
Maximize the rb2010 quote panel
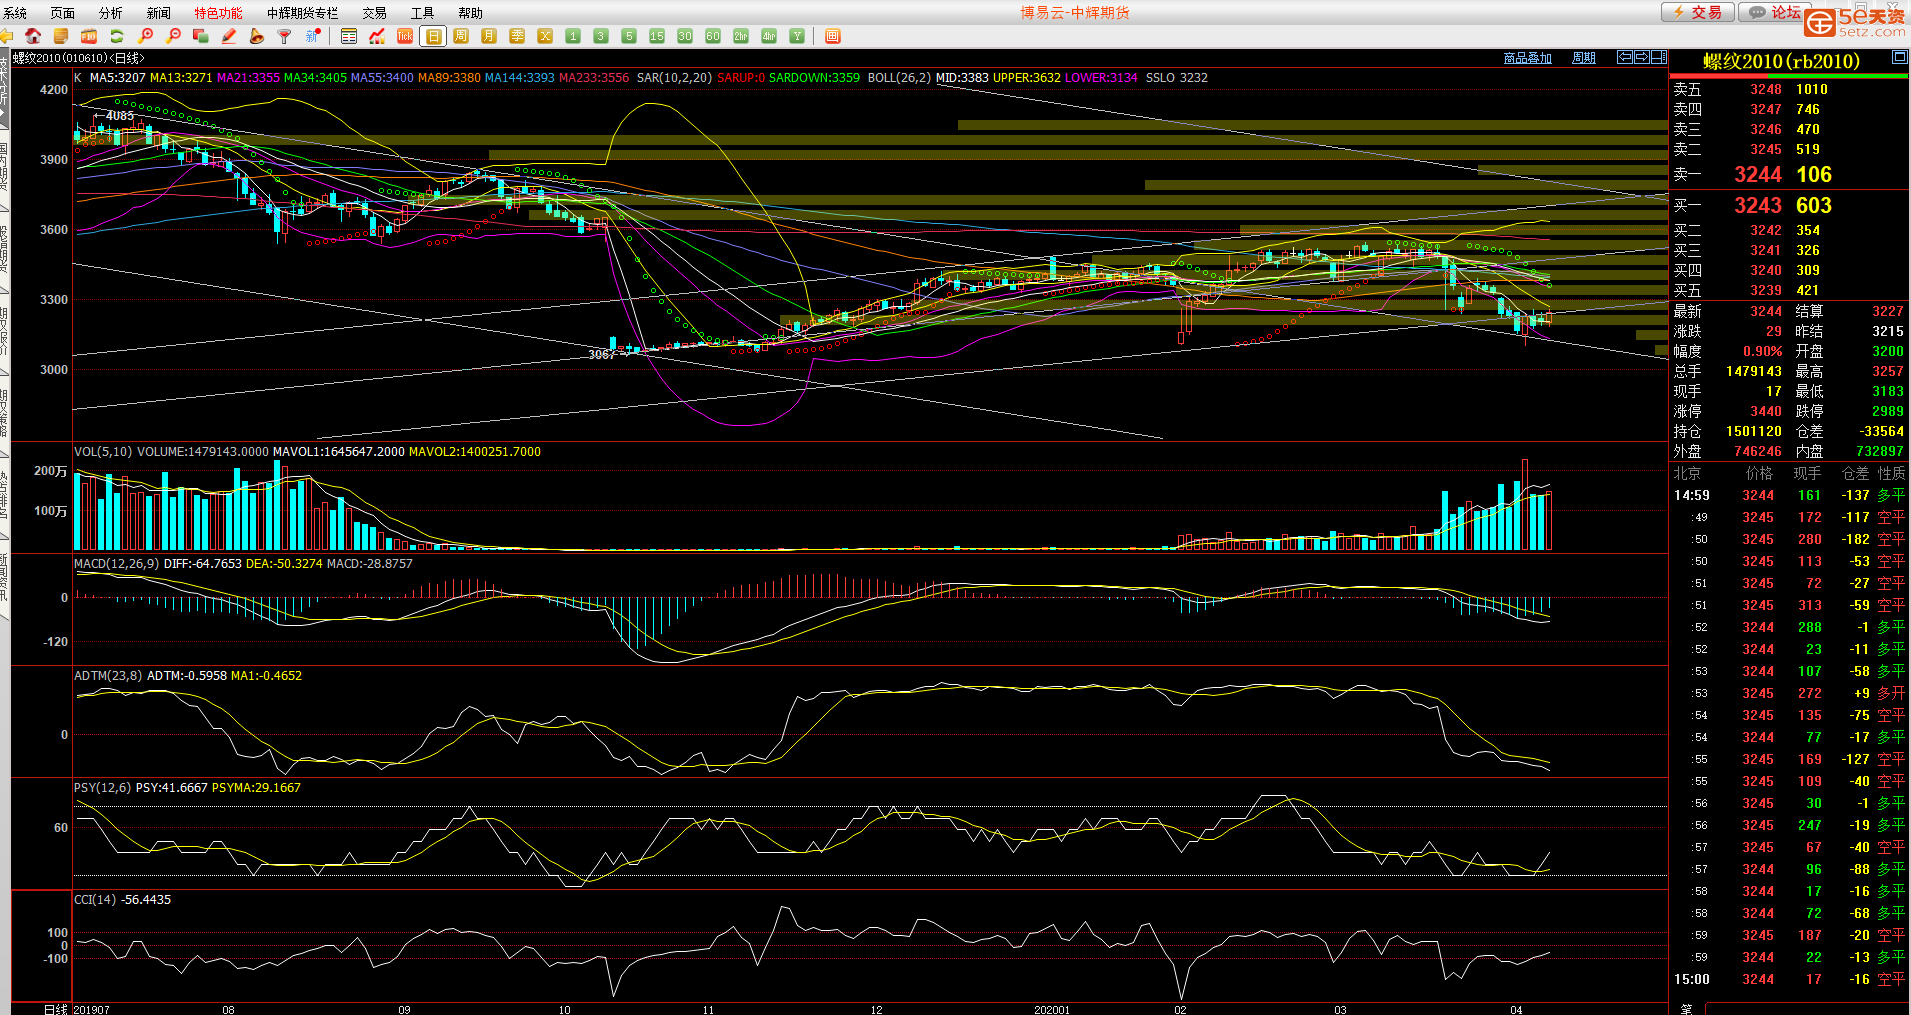[x=1900, y=58]
